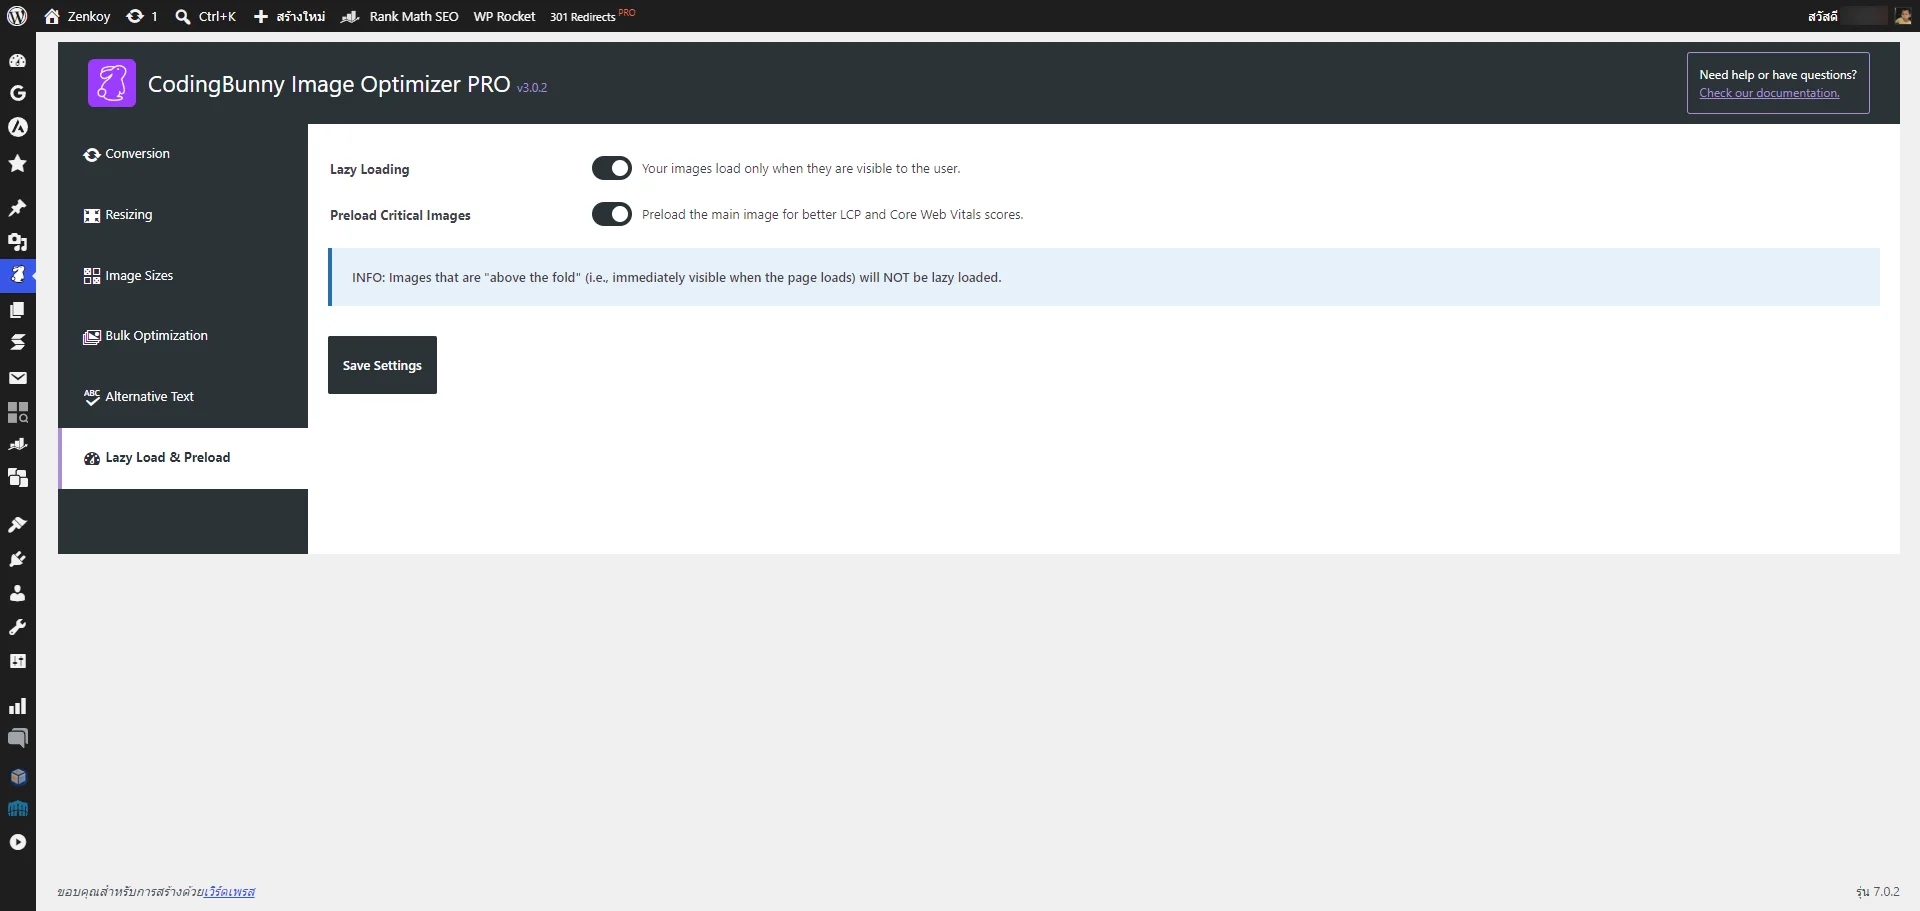Open the new content plus menu

pos(289,16)
